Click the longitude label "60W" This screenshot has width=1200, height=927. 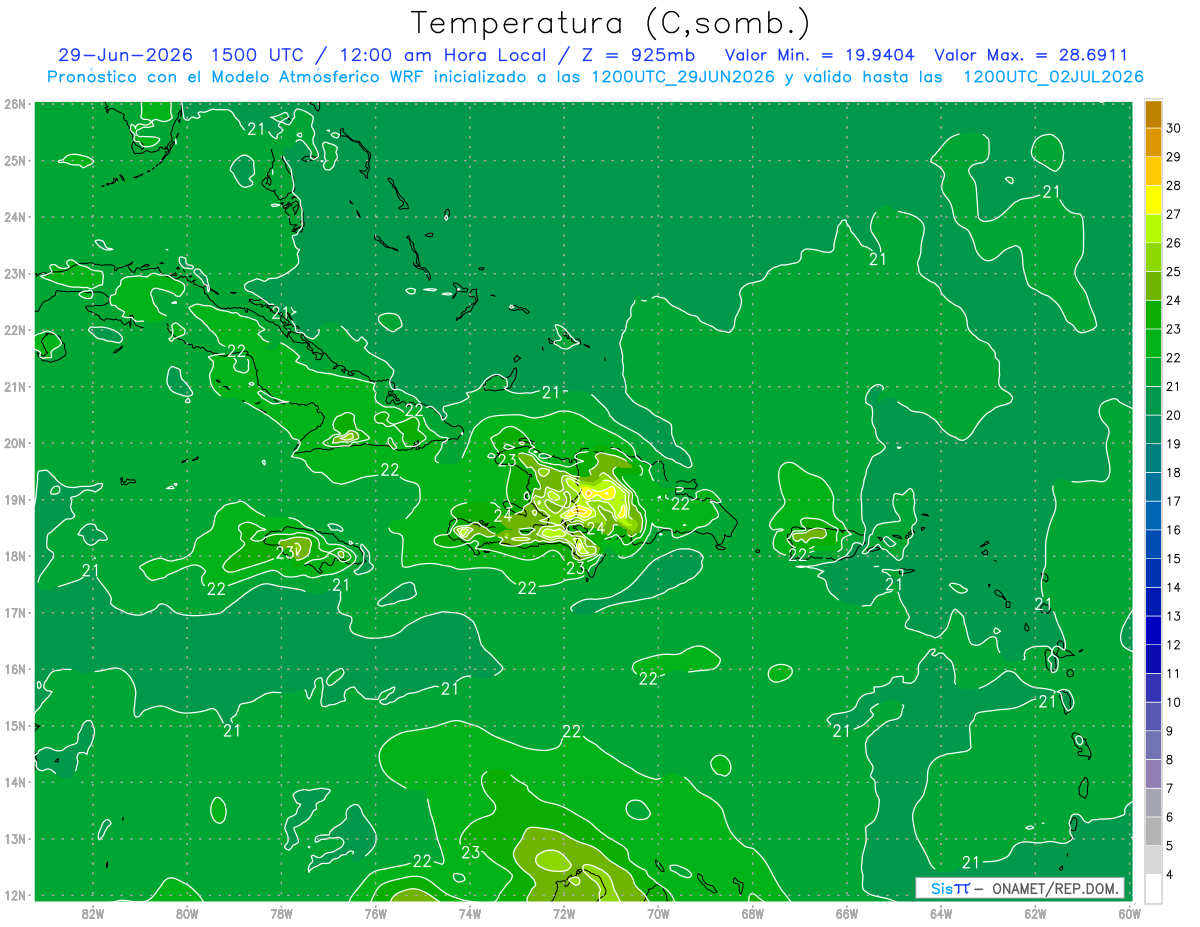click(x=1129, y=913)
